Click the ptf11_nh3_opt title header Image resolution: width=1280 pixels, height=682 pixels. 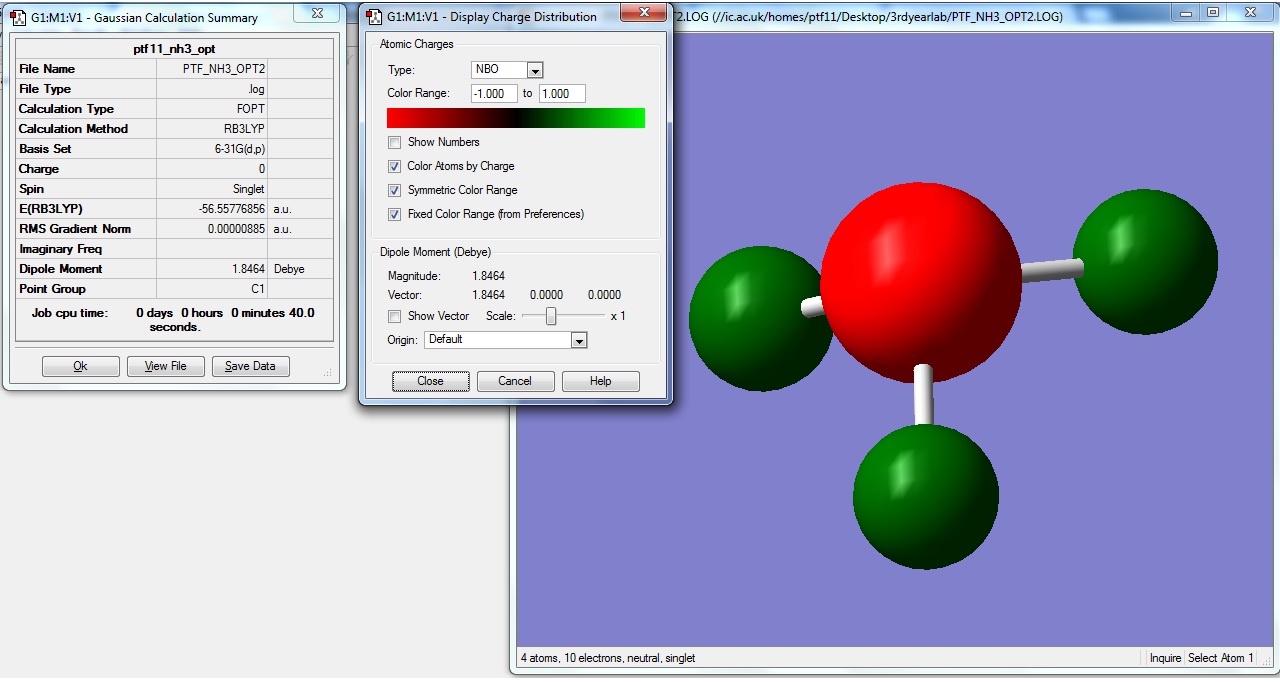click(174, 49)
